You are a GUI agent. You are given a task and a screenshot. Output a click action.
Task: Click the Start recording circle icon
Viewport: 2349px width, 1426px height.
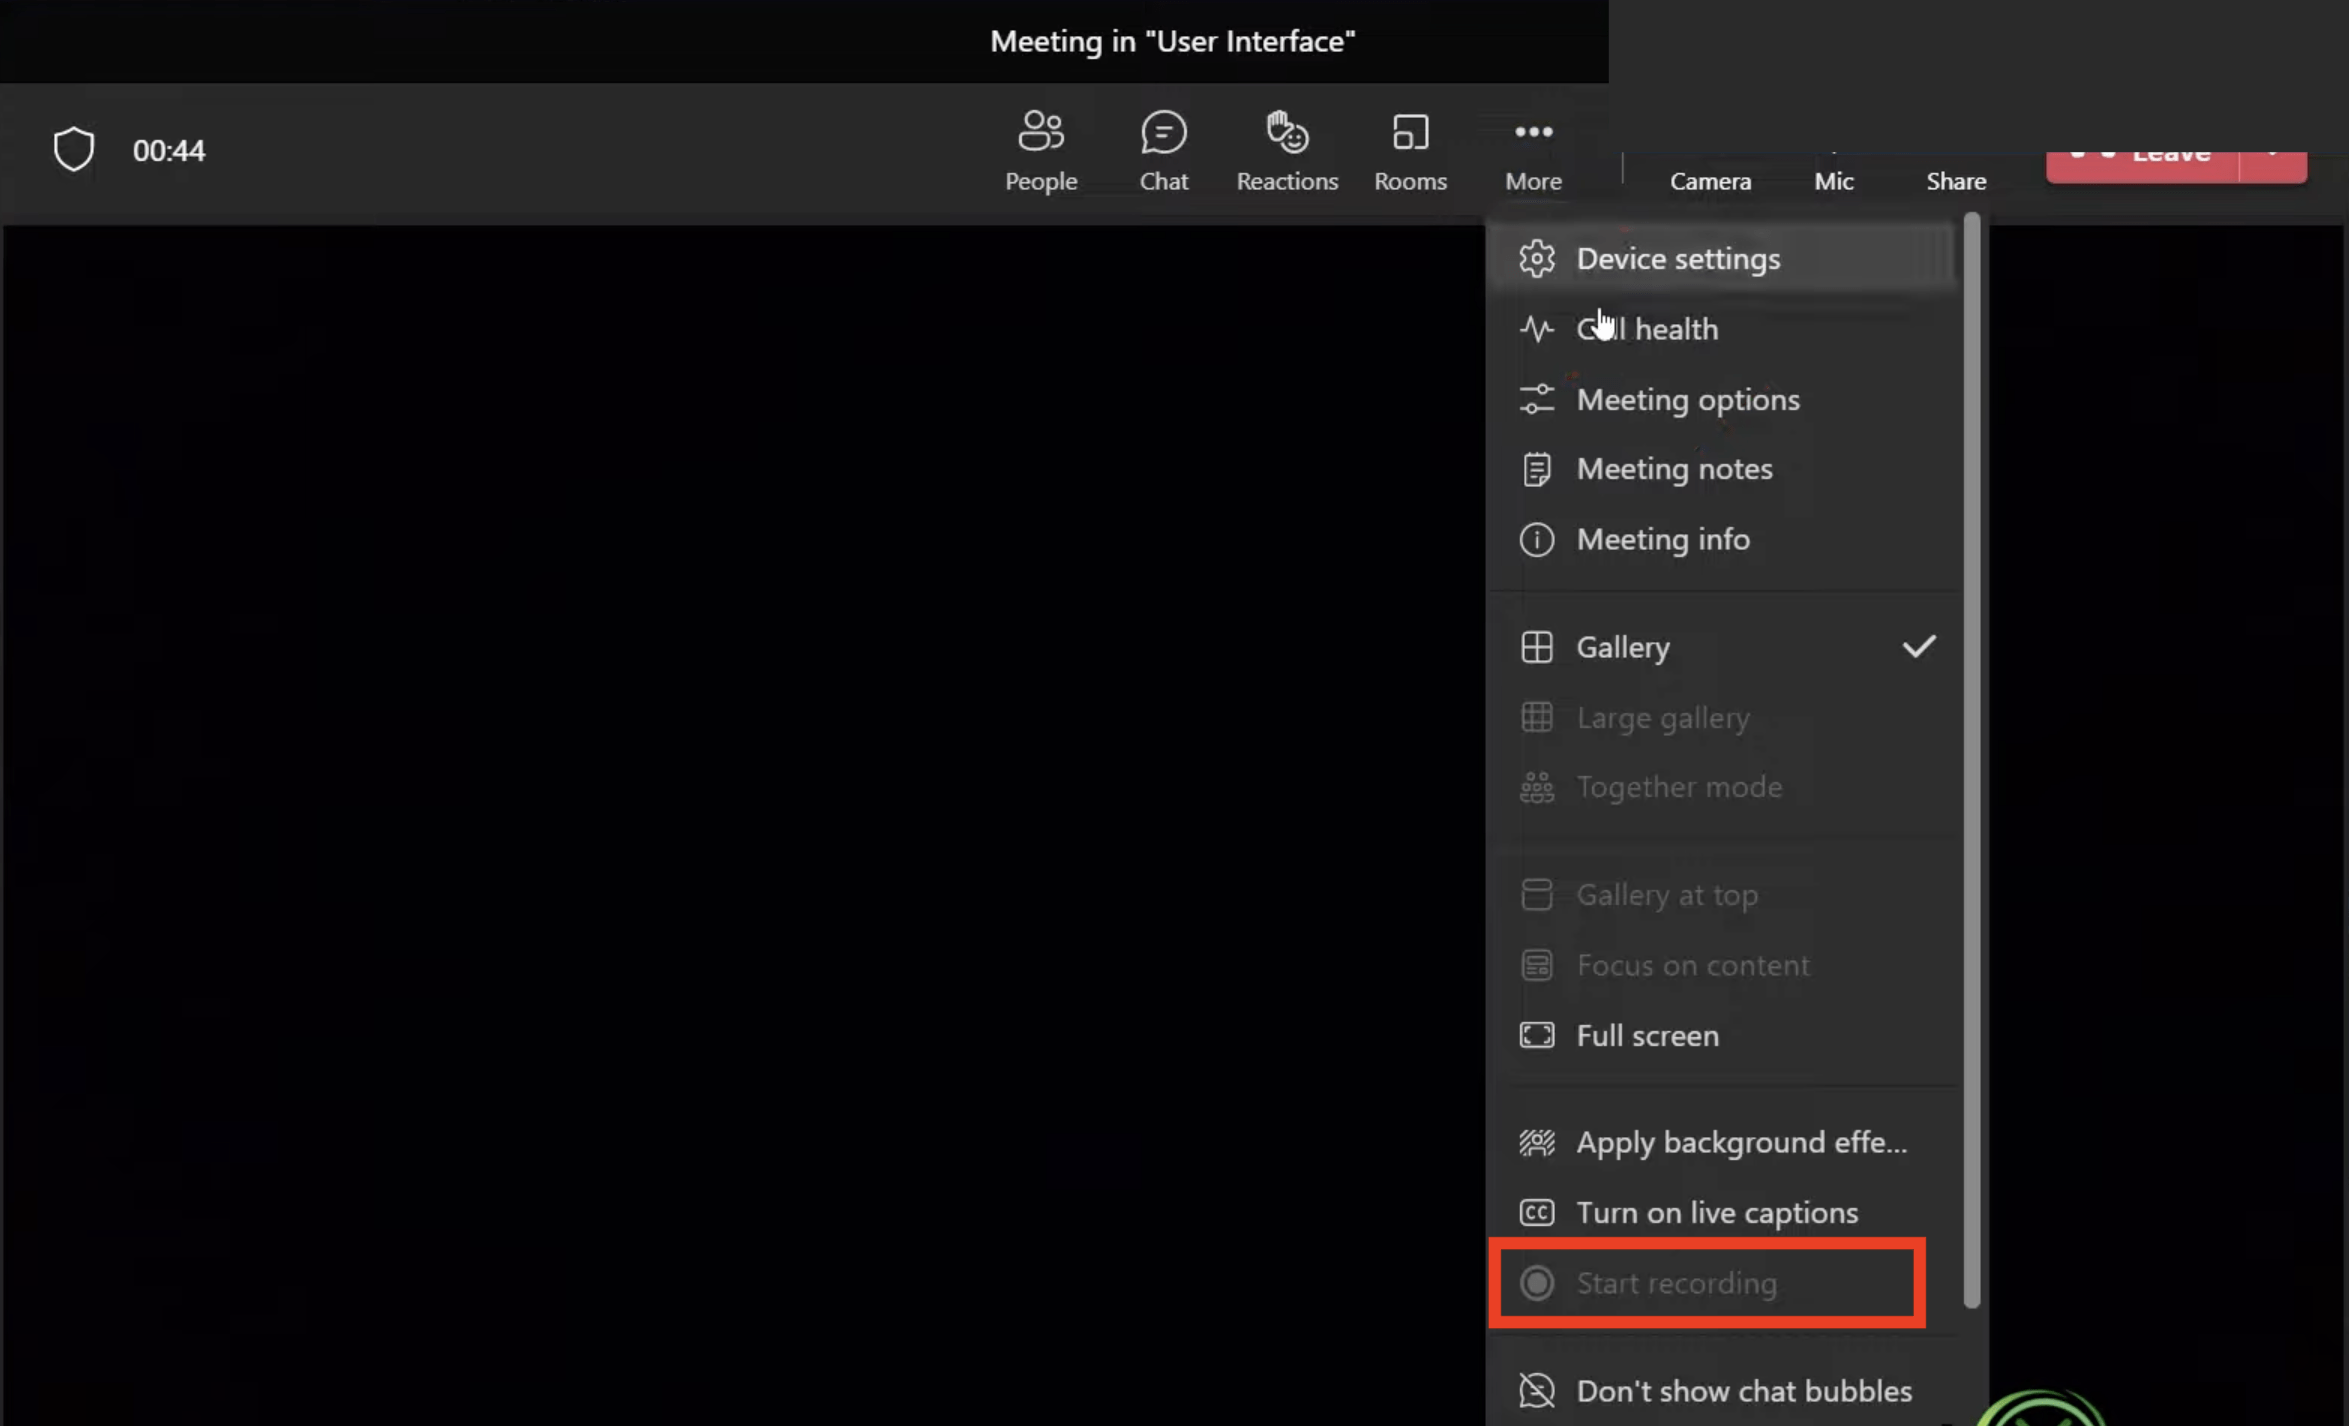click(x=1536, y=1283)
